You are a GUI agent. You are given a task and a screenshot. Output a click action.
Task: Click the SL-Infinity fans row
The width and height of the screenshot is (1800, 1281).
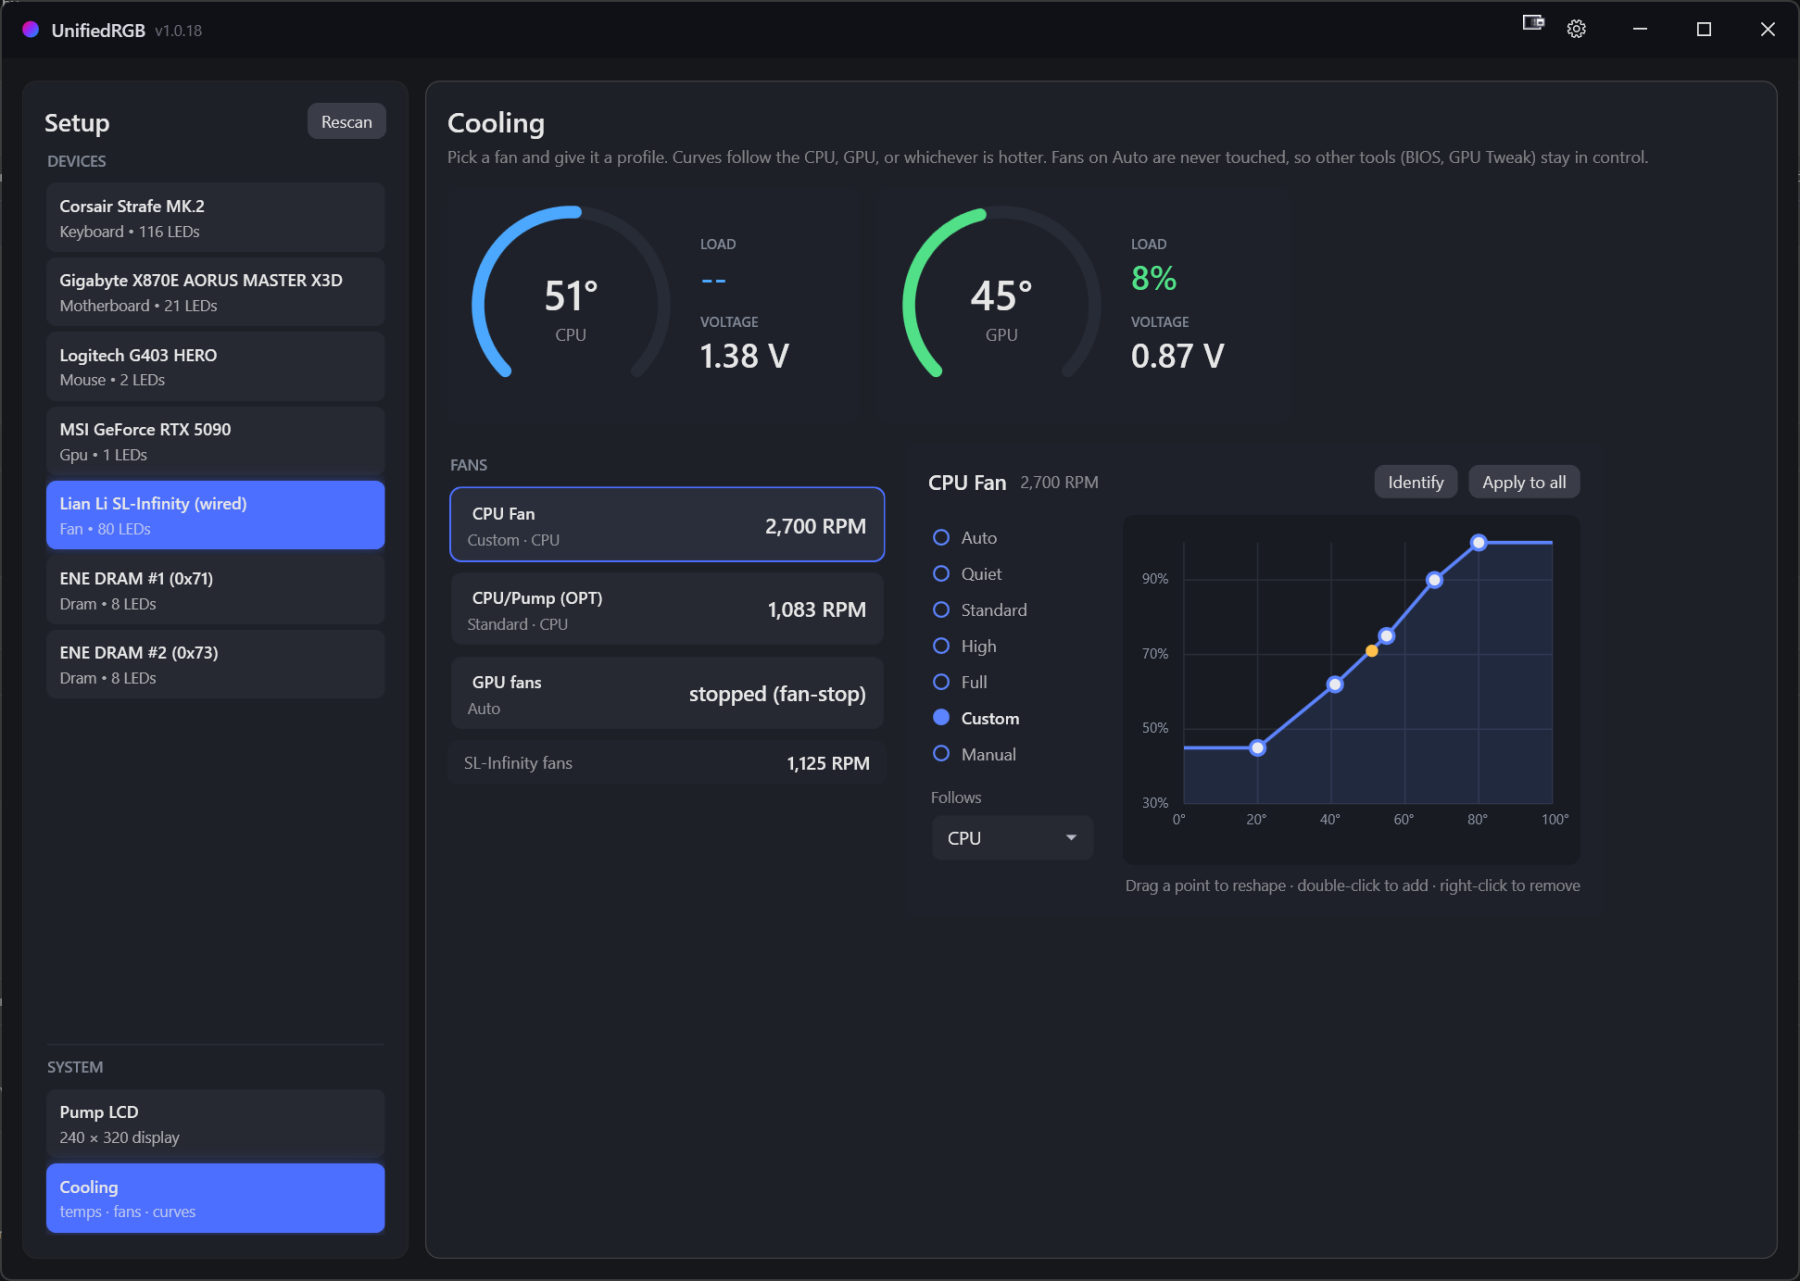[667, 763]
